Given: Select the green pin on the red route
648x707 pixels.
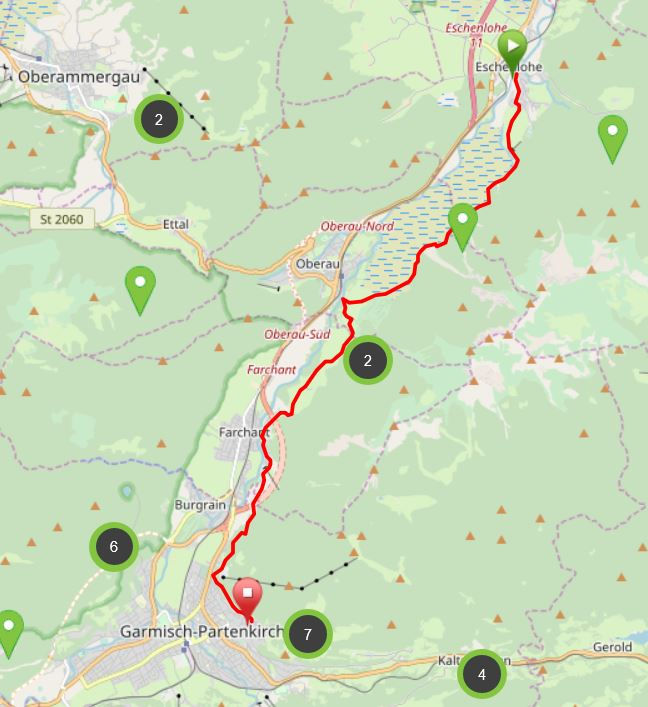Looking at the screenshot, I should click(463, 225).
